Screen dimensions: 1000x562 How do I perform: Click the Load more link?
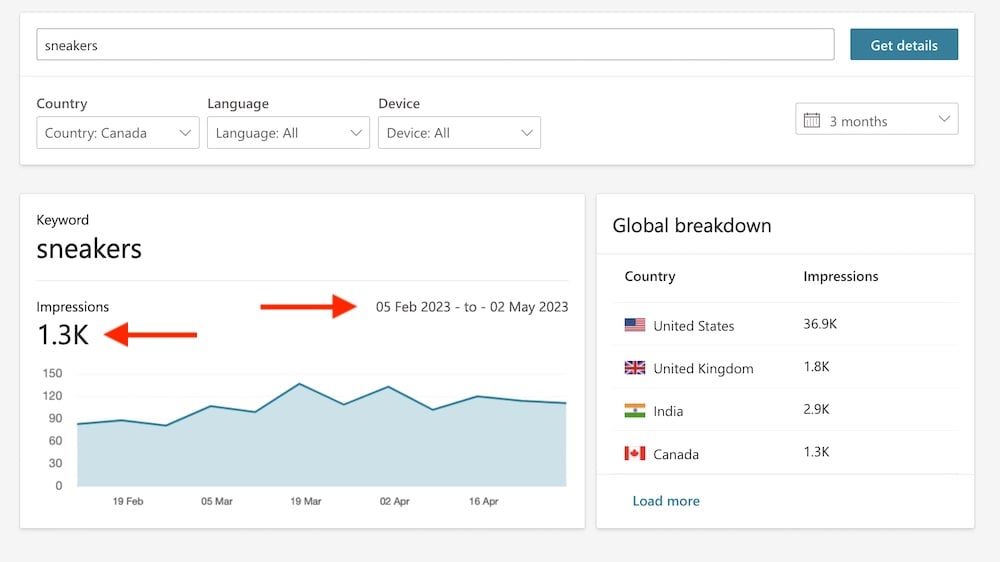click(x=666, y=501)
